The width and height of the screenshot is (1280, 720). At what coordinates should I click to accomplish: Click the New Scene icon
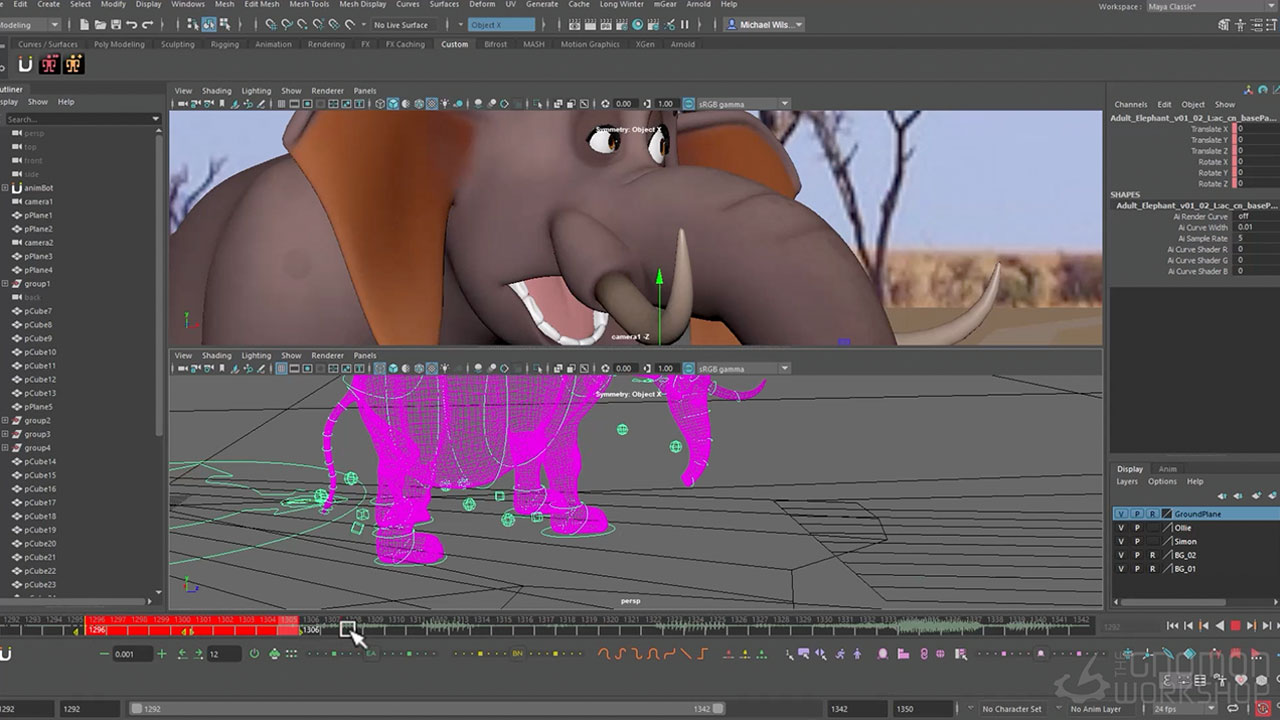click(85, 24)
